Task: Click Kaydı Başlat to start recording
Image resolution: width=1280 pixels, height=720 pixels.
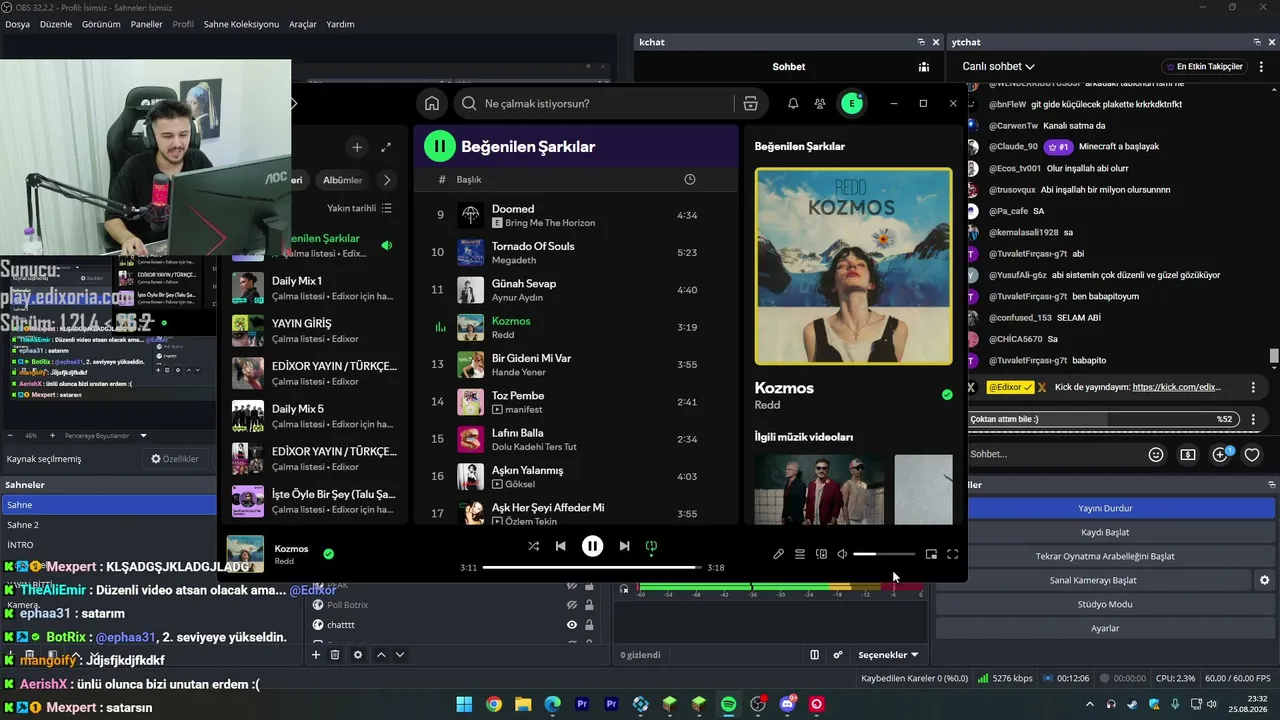Action: tap(1105, 532)
